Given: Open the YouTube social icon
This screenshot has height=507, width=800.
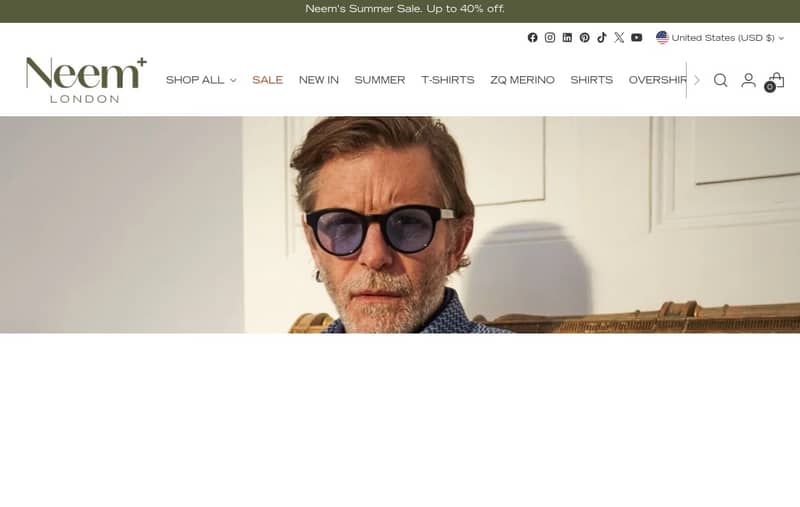Looking at the screenshot, I should point(636,37).
